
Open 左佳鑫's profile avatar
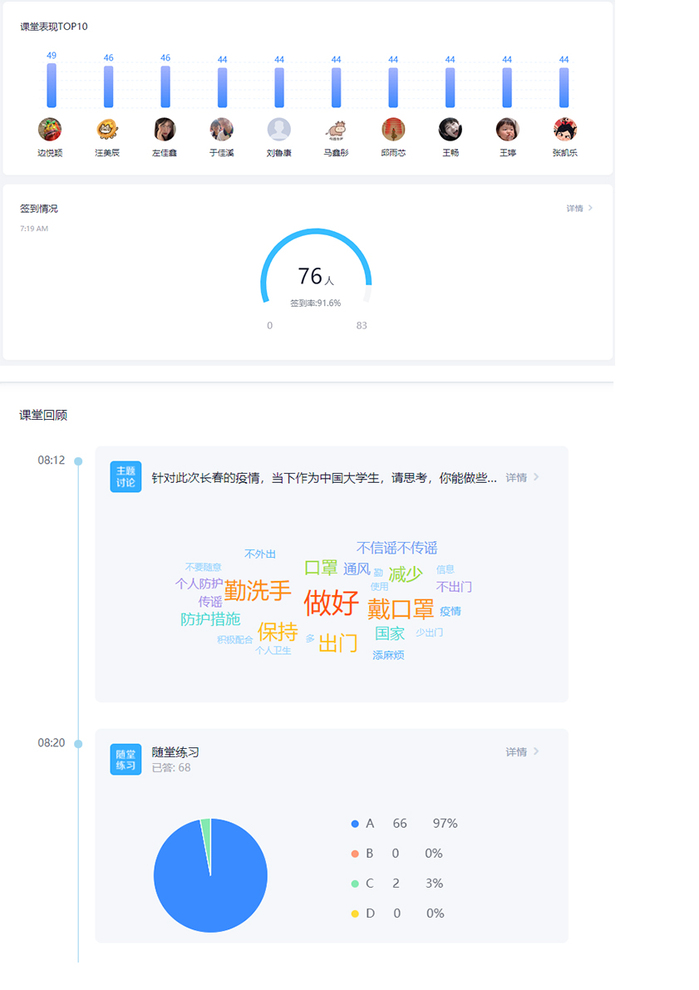165,129
